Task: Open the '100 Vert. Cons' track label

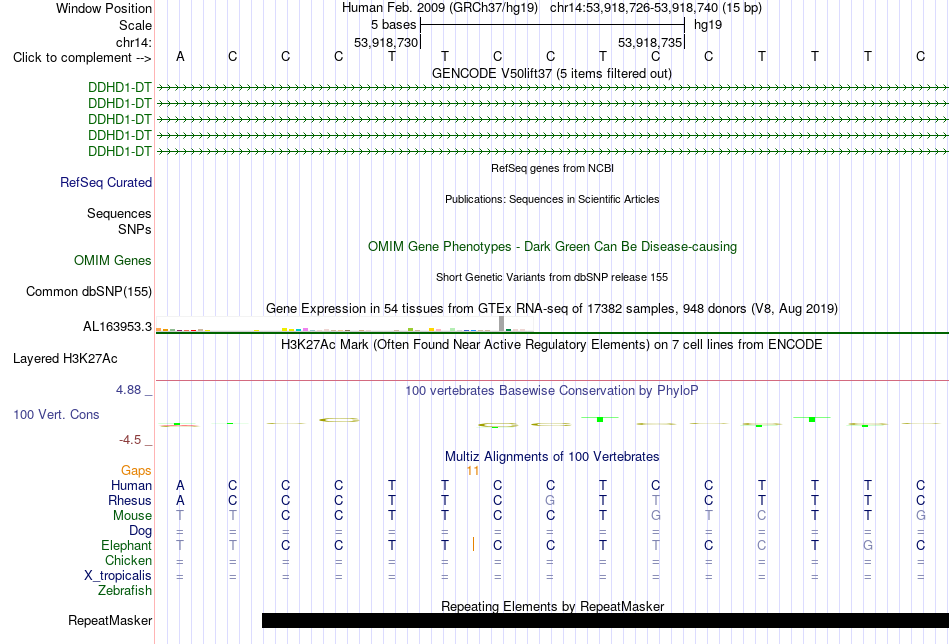Action: pyautogui.click(x=56, y=414)
